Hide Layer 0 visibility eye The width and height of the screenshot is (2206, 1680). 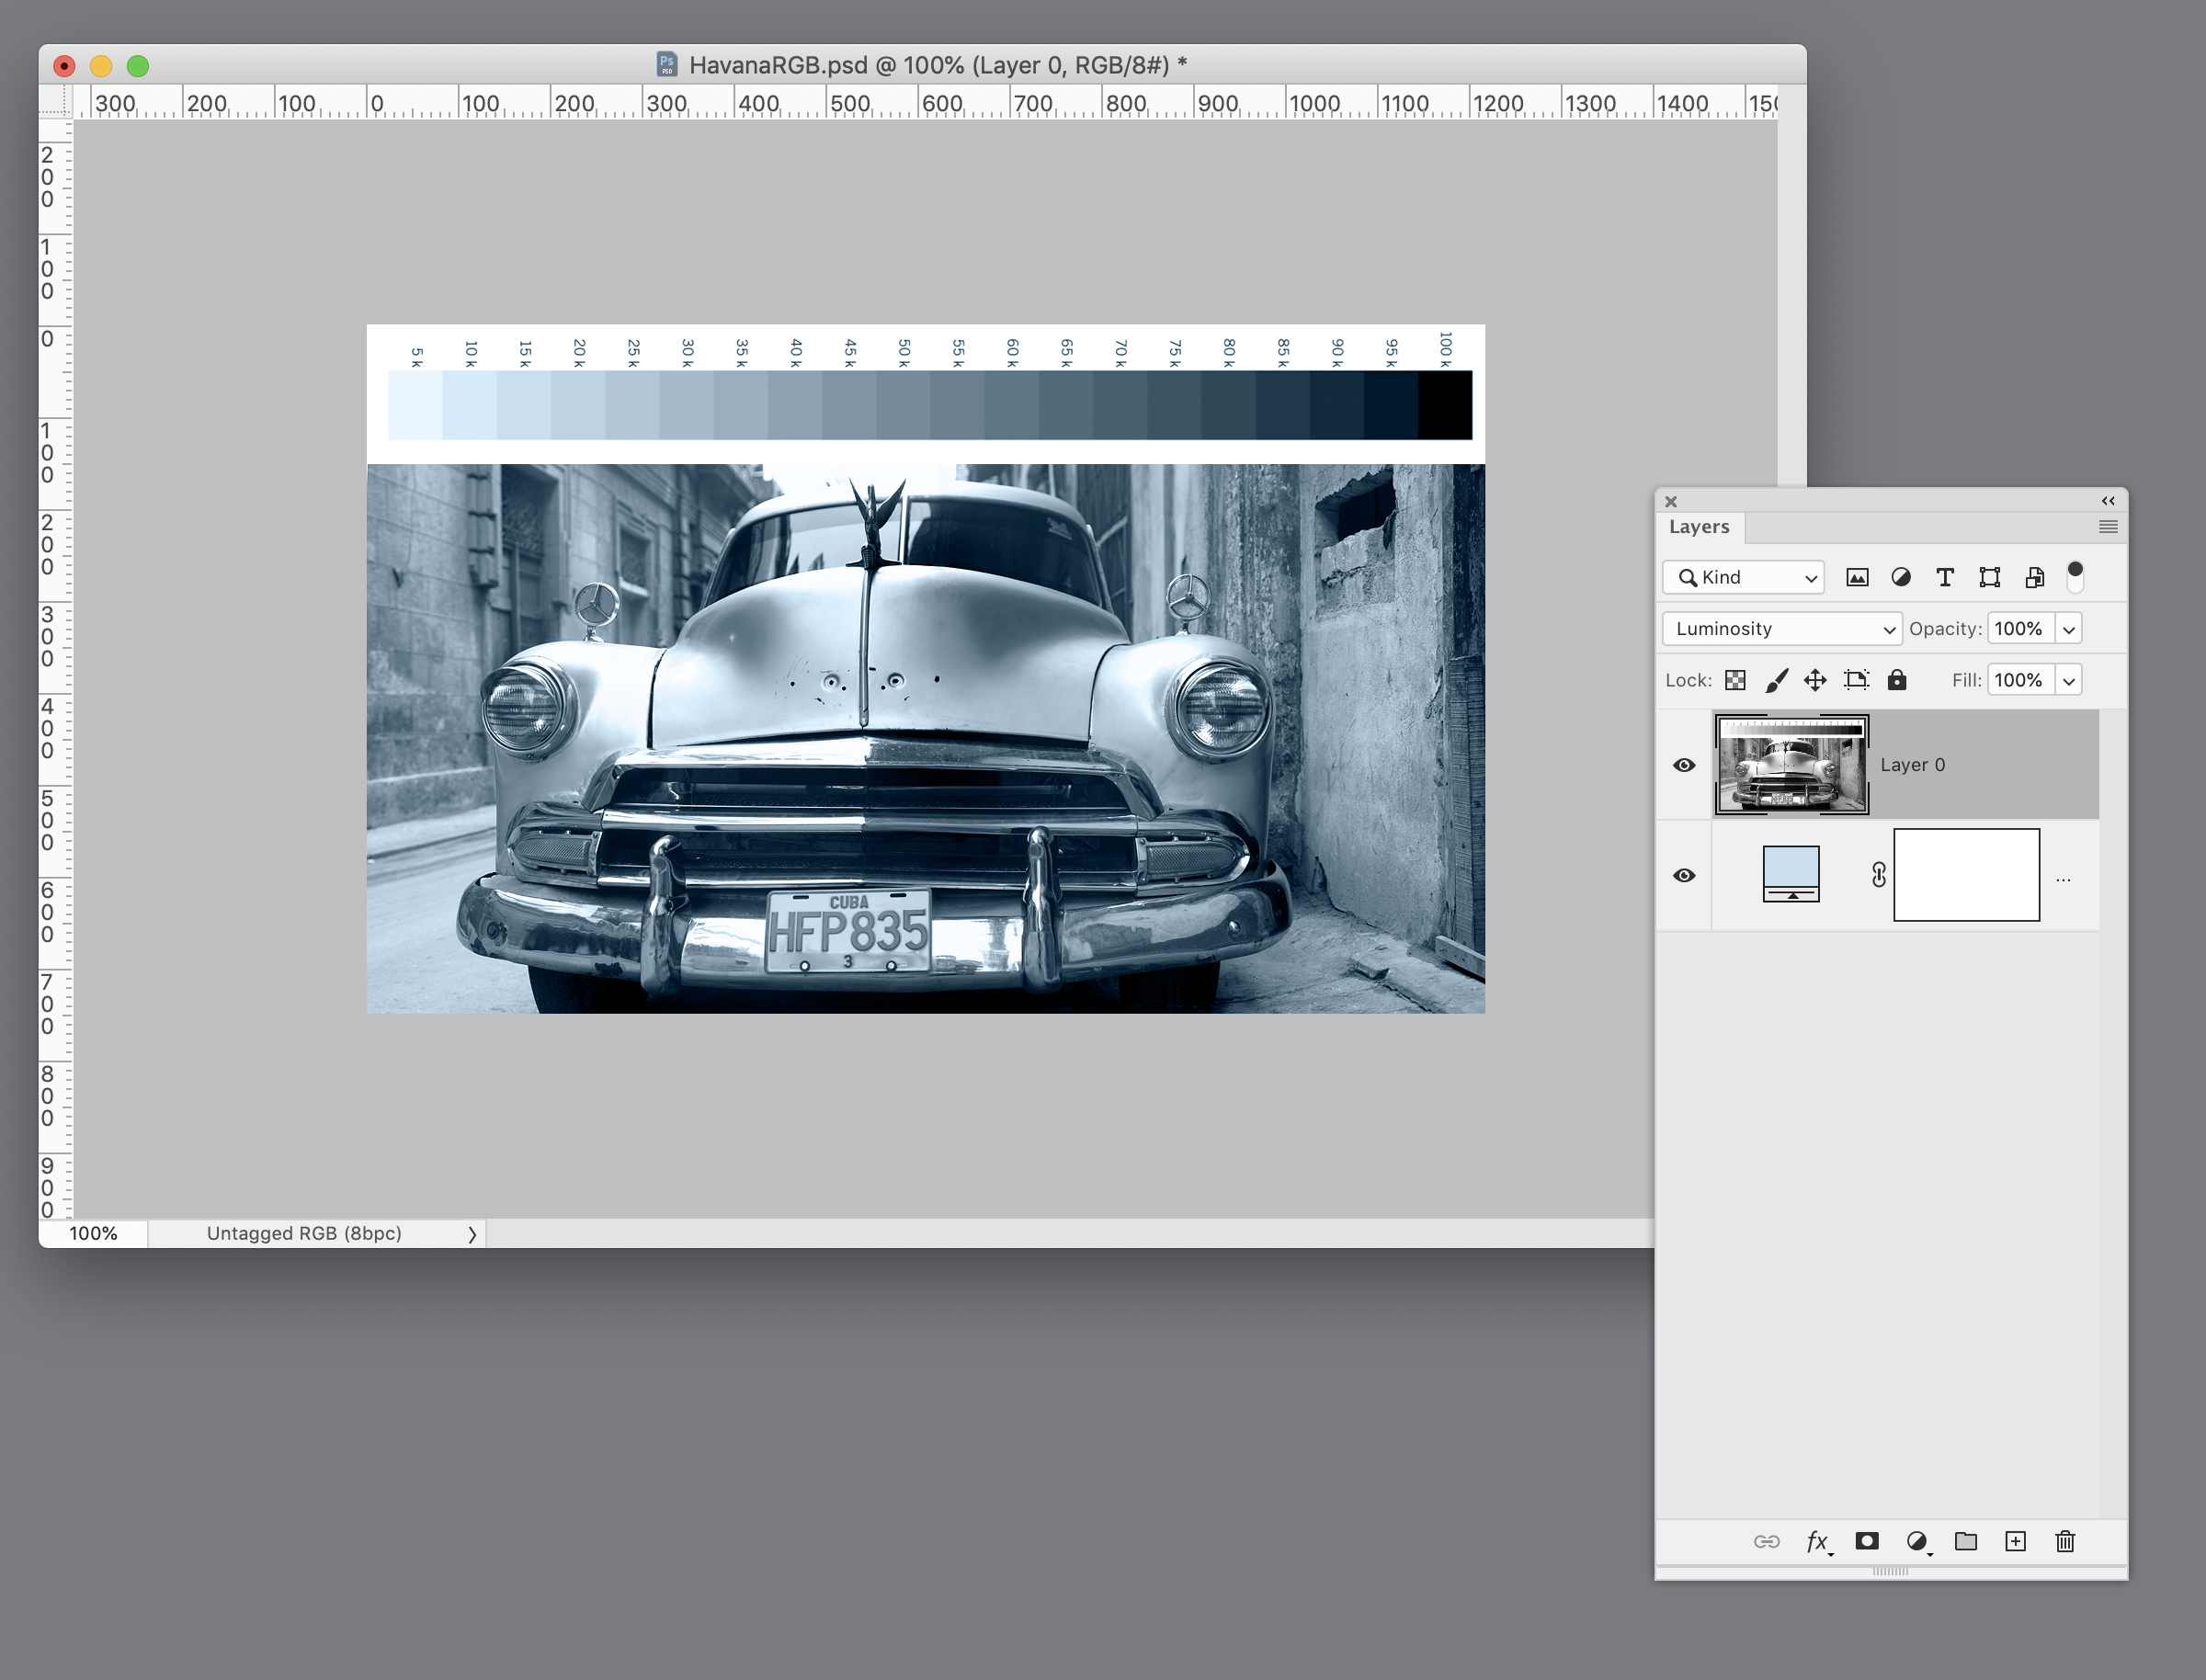(x=1684, y=765)
